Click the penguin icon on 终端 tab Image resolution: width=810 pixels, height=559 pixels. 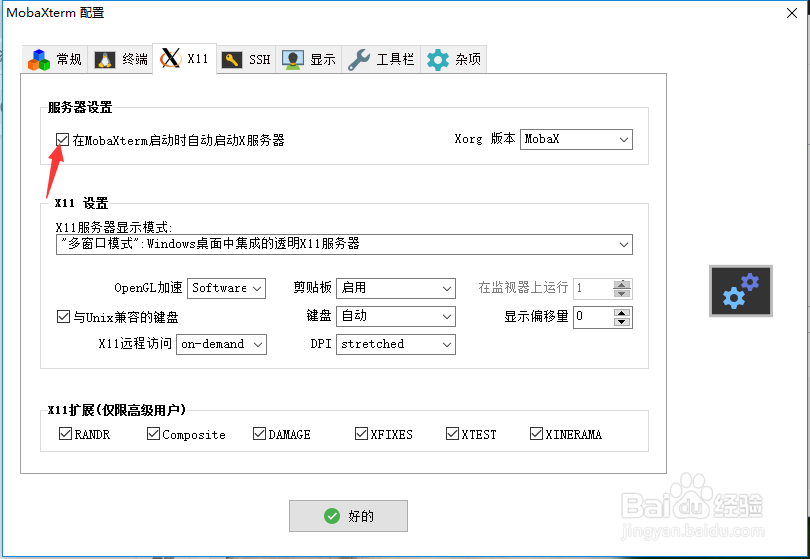pyautogui.click(x=105, y=60)
